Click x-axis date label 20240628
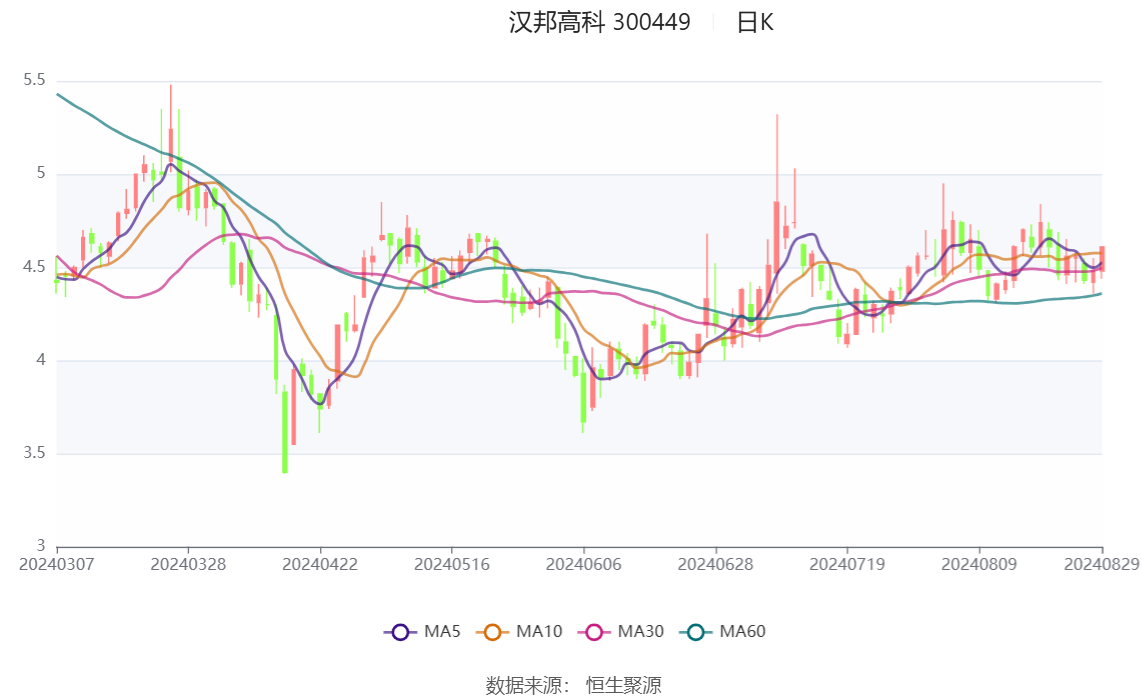1147x699 pixels. pyautogui.click(x=715, y=564)
